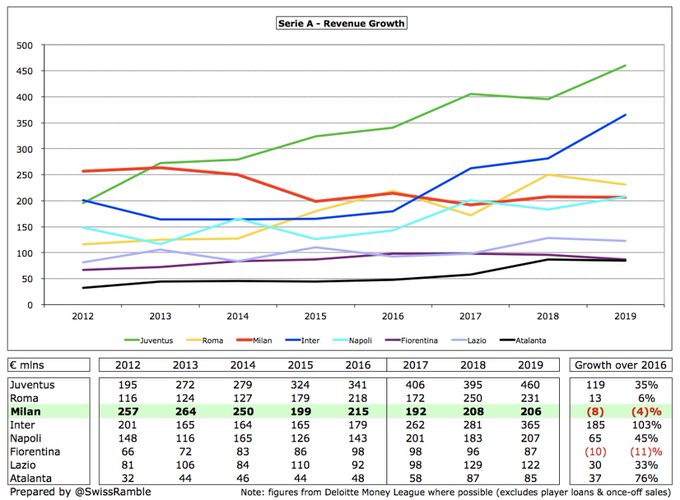This screenshot has width=680, height=500.
Task: Click the green Juventus legend line marker
Action: click(132, 340)
